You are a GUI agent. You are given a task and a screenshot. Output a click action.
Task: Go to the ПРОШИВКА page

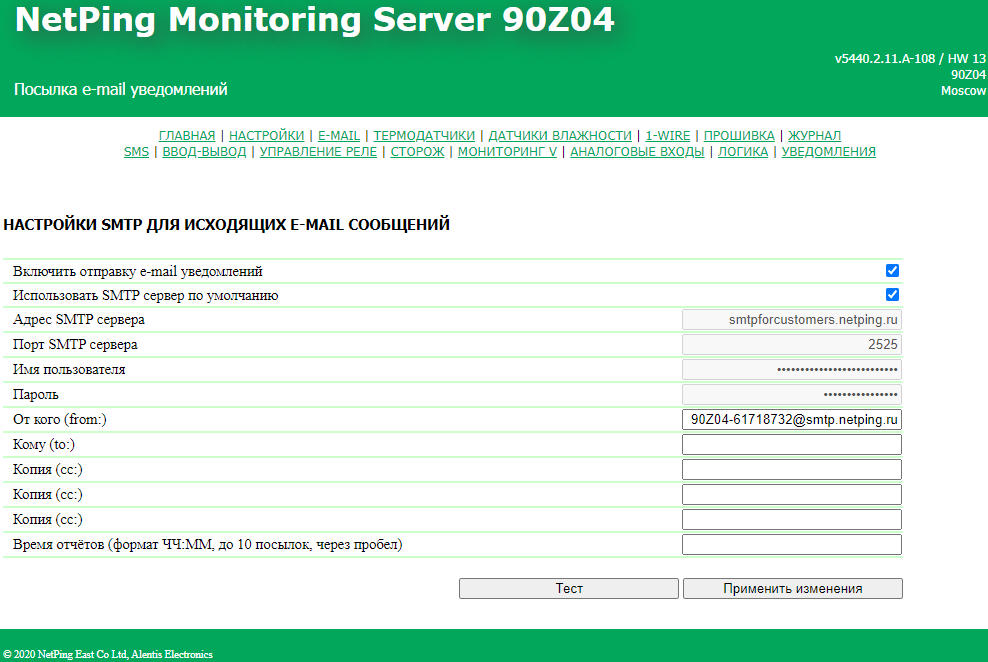click(739, 136)
